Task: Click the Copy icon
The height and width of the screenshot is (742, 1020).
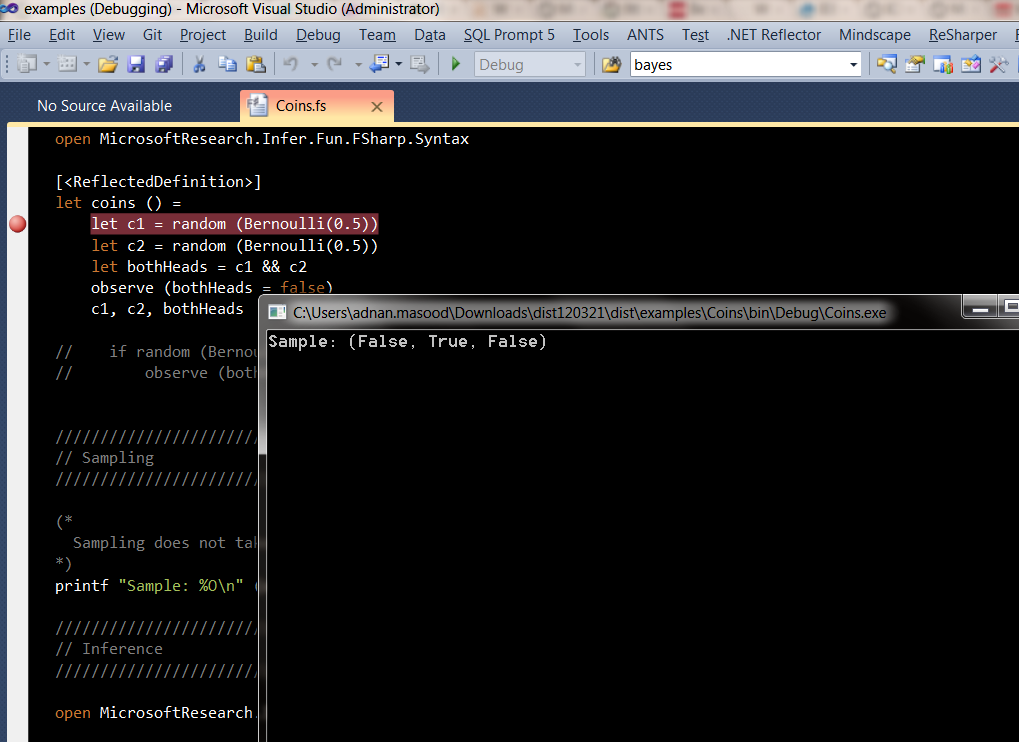Action: click(x=227, y=64)
